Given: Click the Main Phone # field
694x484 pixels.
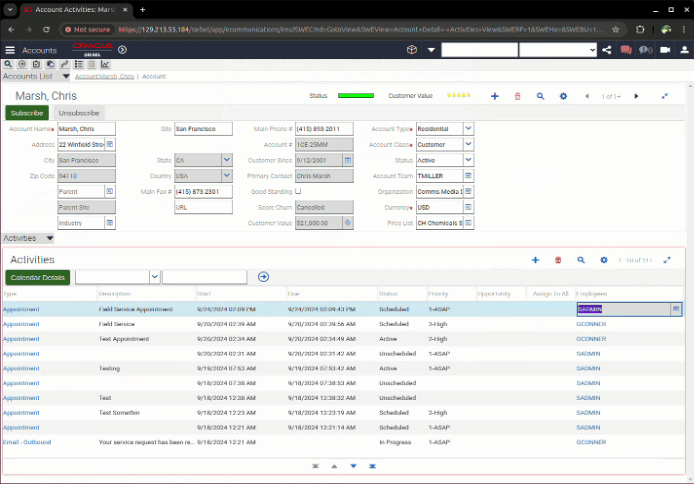Looking at the screenshot, I should [x=324, y=129].
